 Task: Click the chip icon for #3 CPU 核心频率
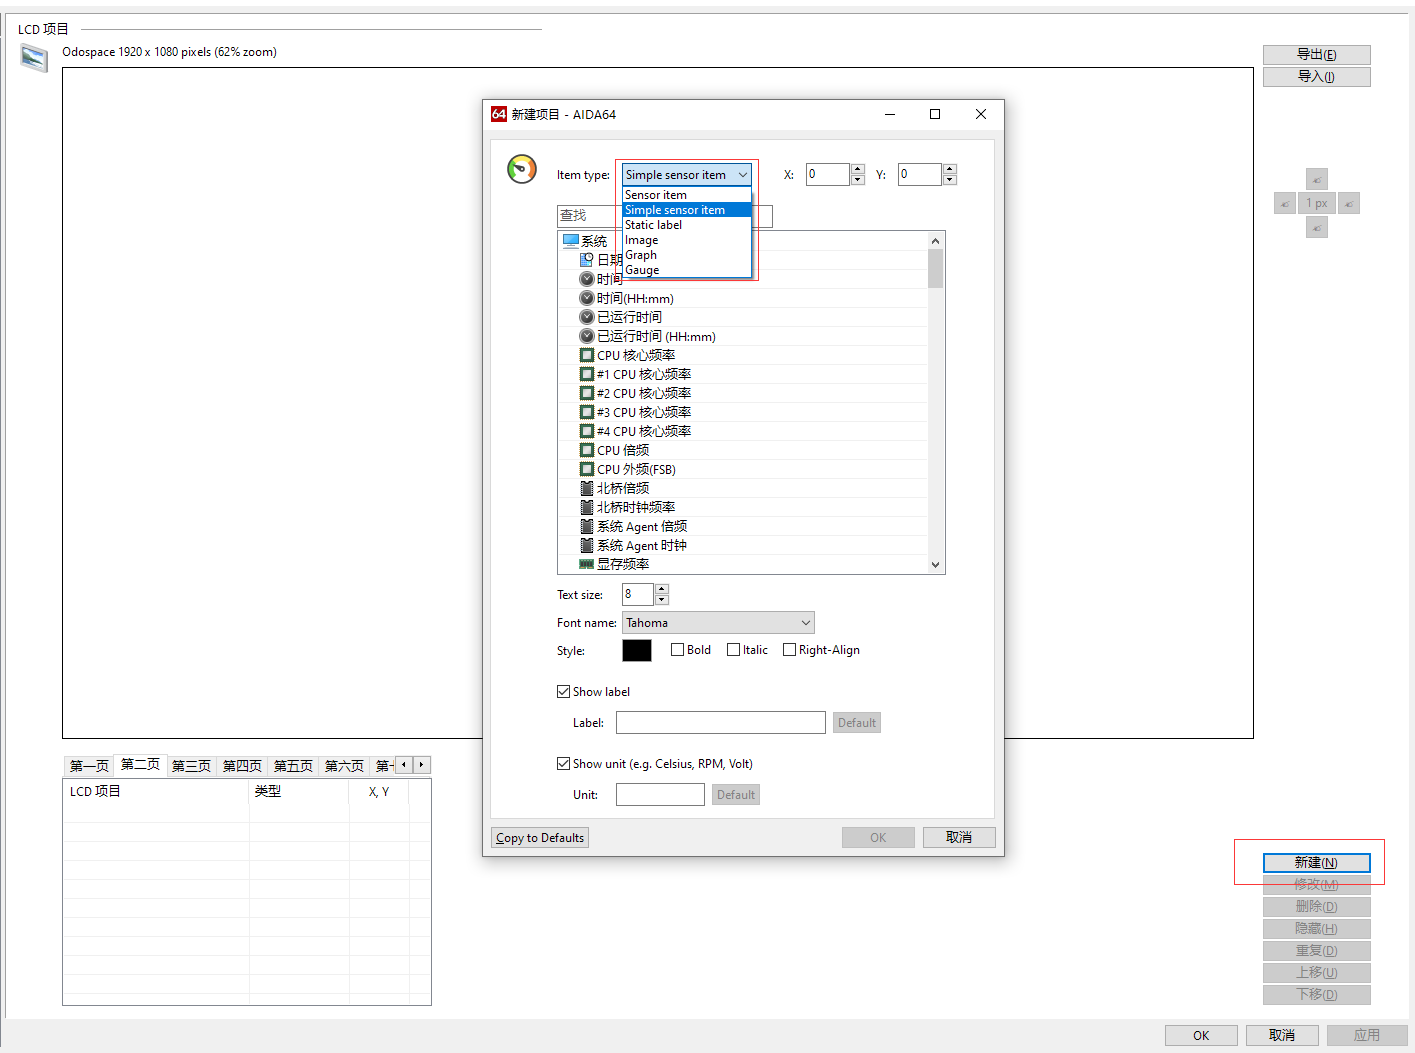click(x=587, y=412)
